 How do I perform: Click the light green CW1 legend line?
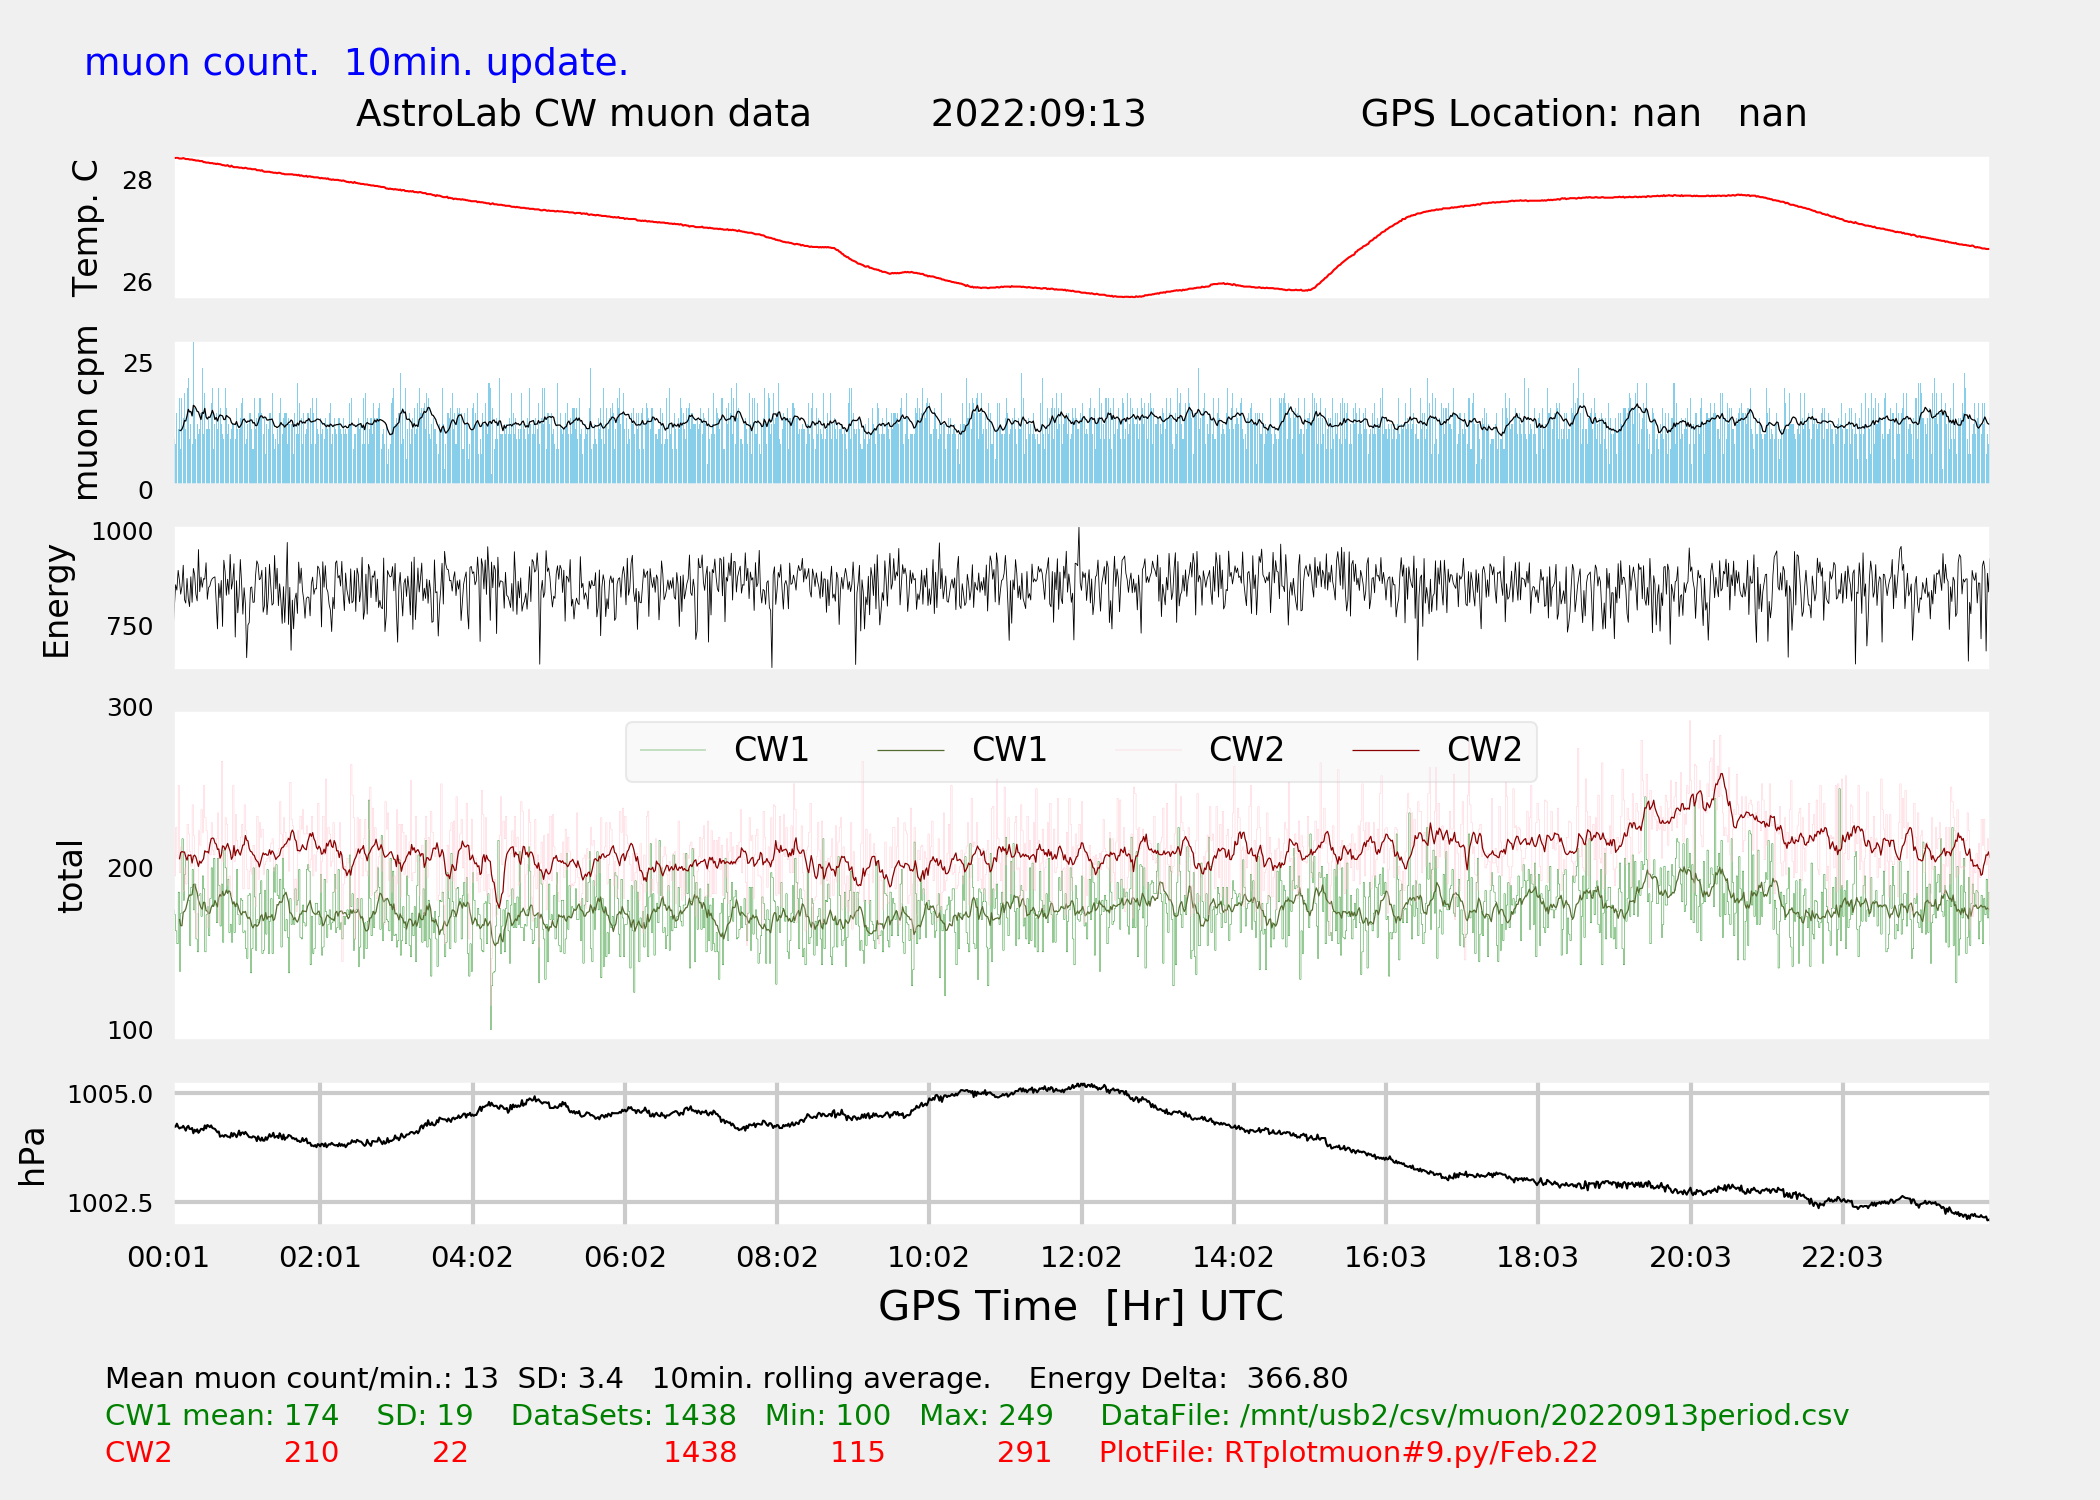point(673,750)
